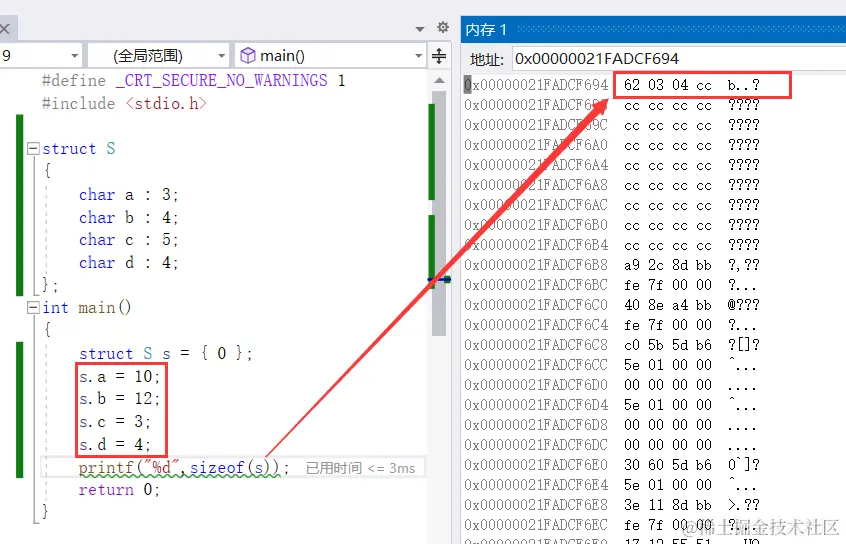Click the line char c : 5;

[x=128, y=240]
